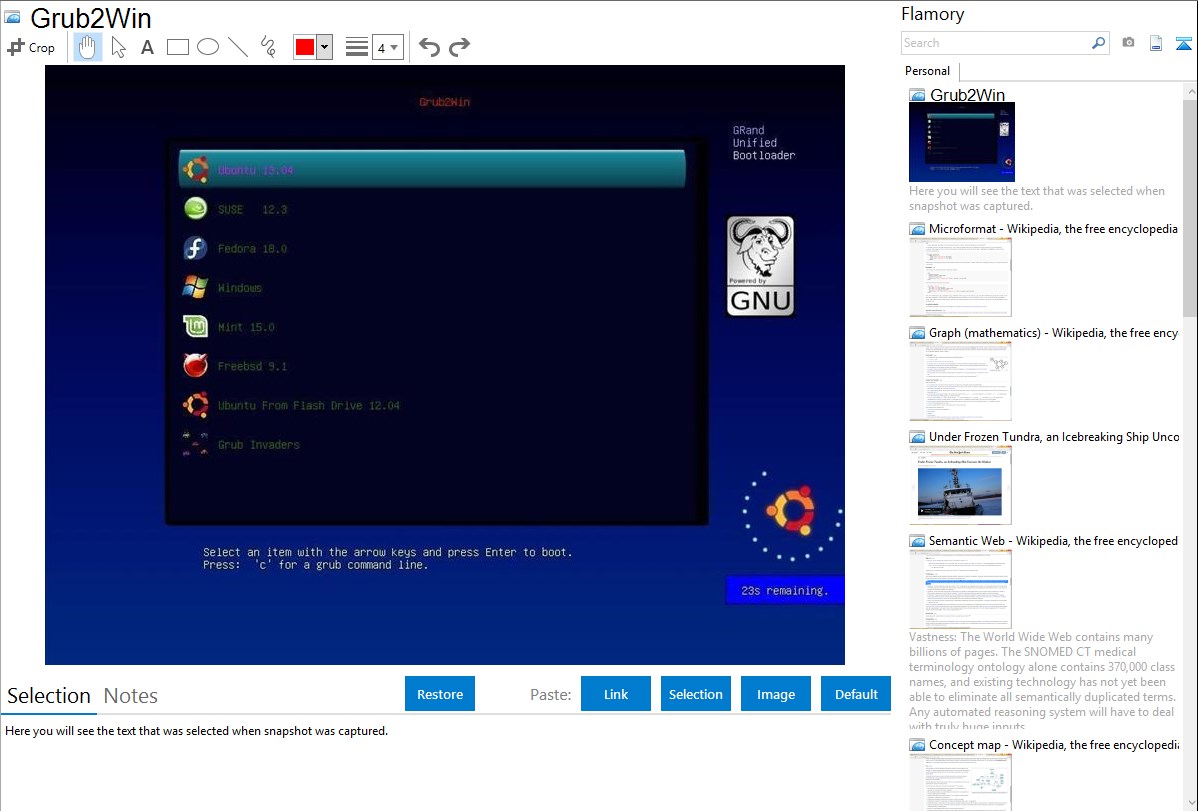Redo the last annotation
The height and width of the screenshot is (811, 1198).
459,47
